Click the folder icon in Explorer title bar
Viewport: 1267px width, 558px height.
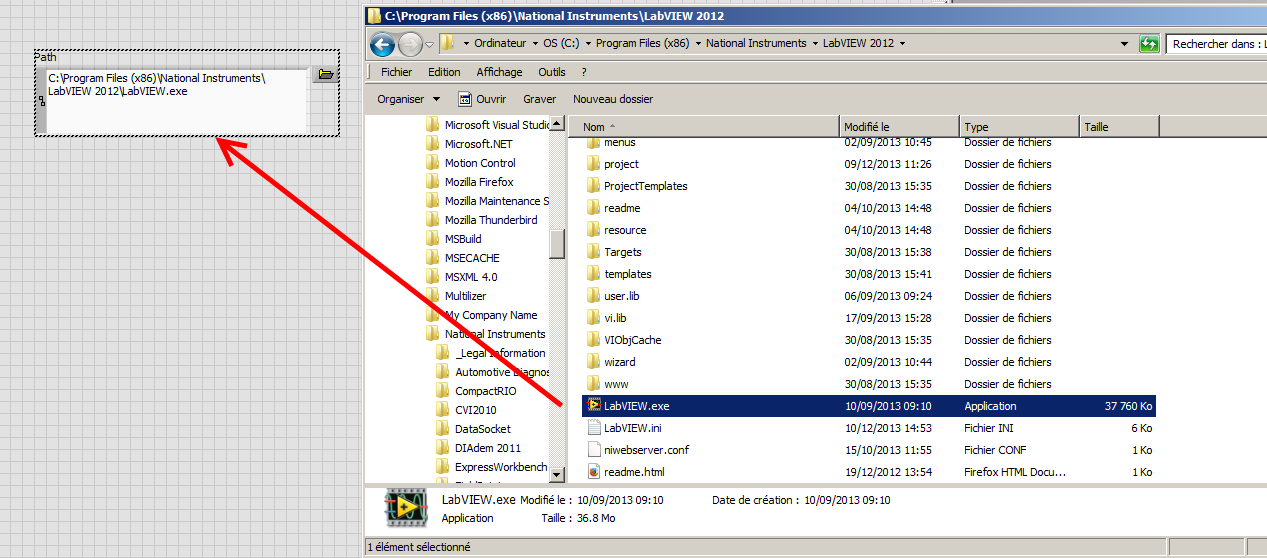point(374,15)
